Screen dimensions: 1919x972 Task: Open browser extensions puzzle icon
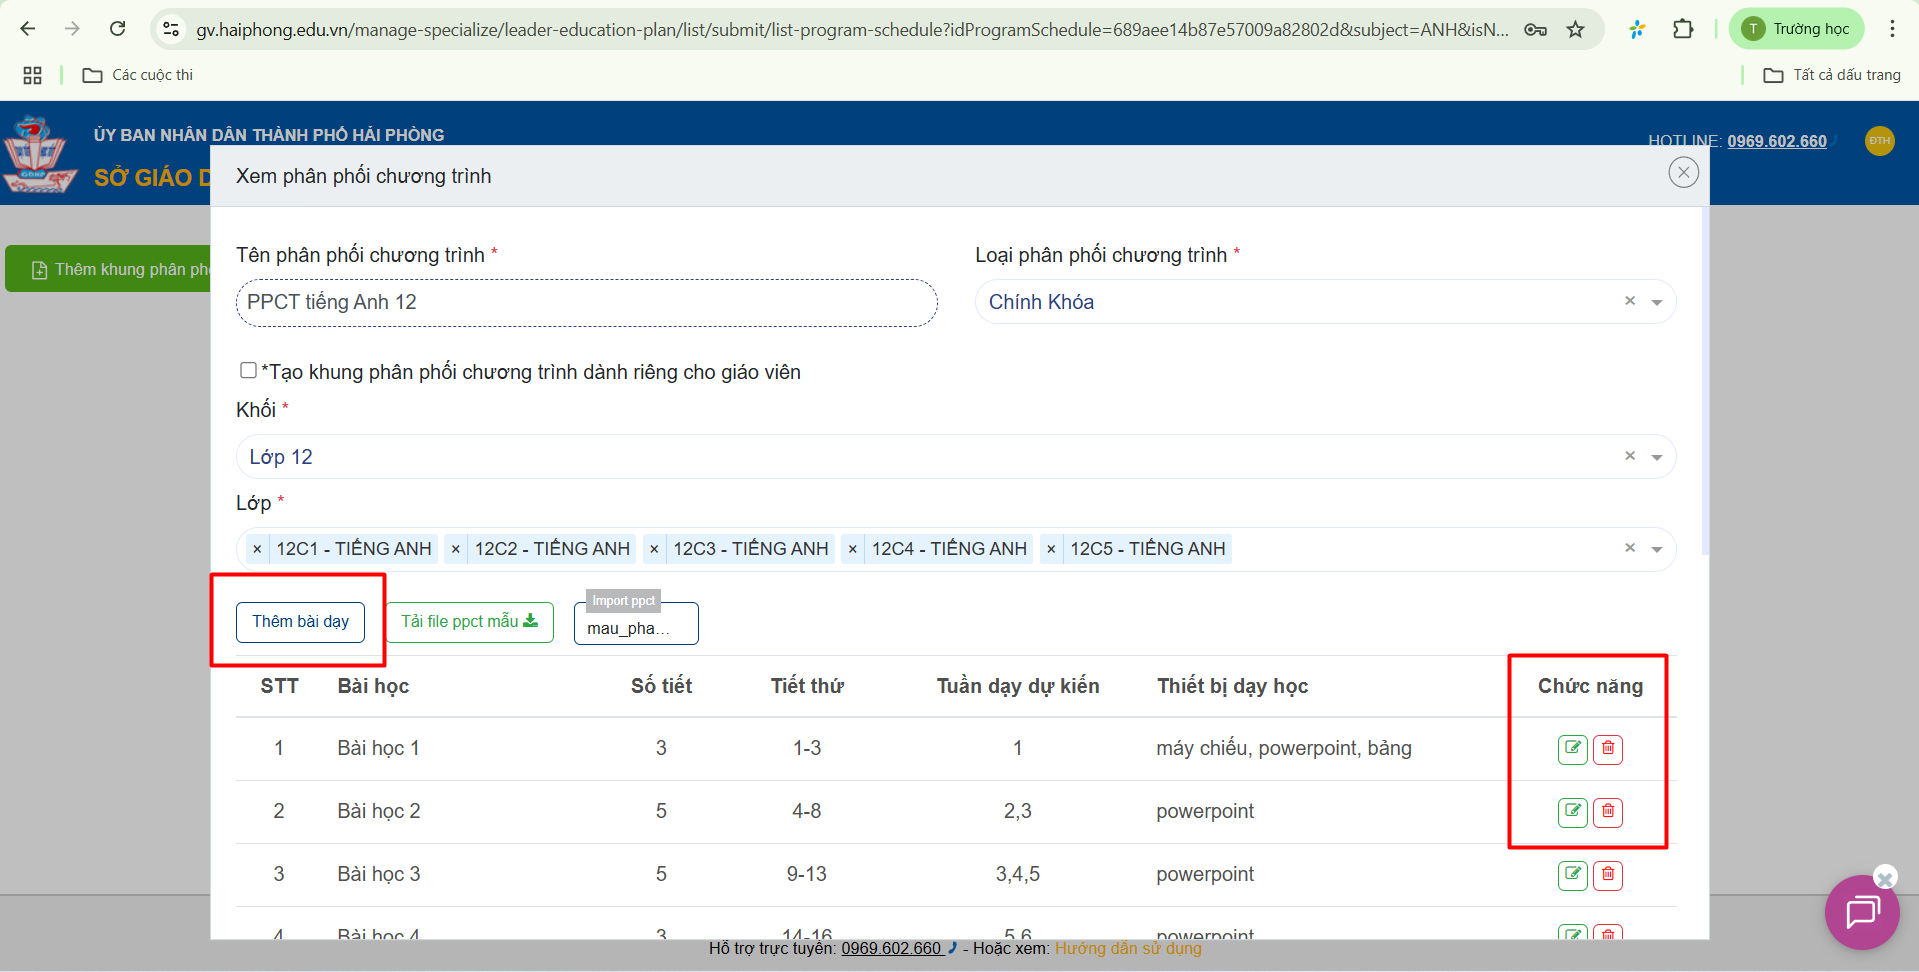pos(1683,29)
